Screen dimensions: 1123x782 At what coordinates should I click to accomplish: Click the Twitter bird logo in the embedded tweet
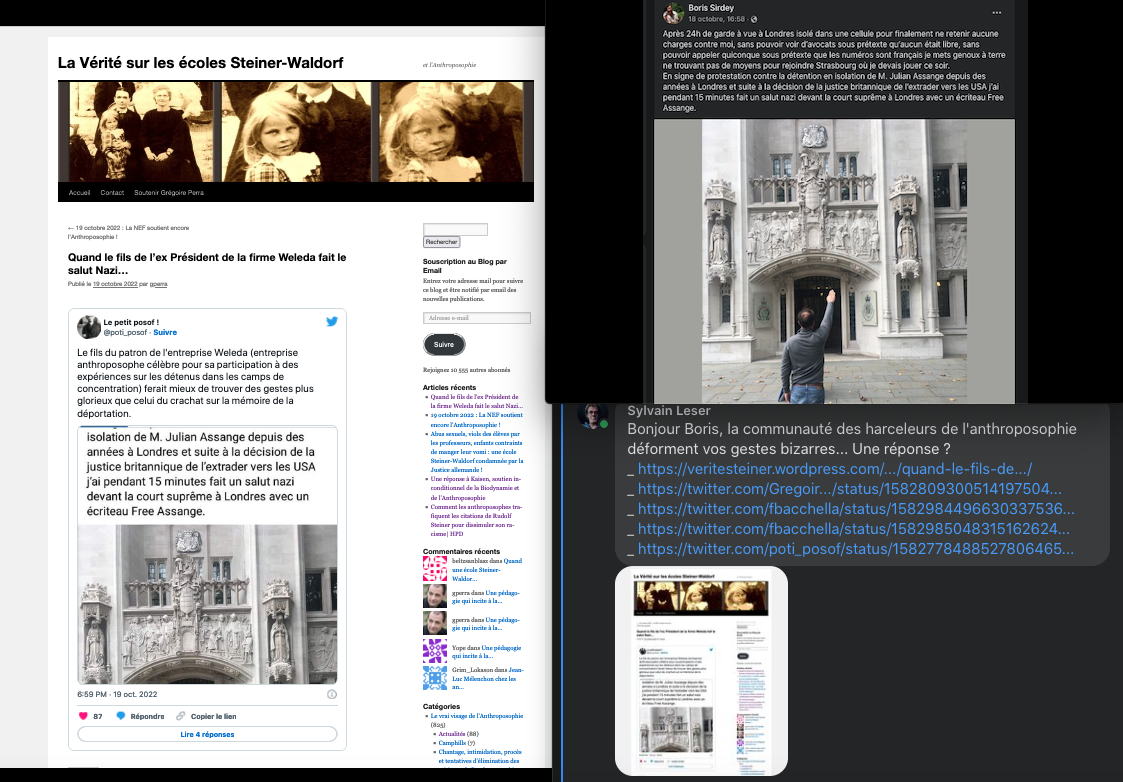click(x=332, y=321)
